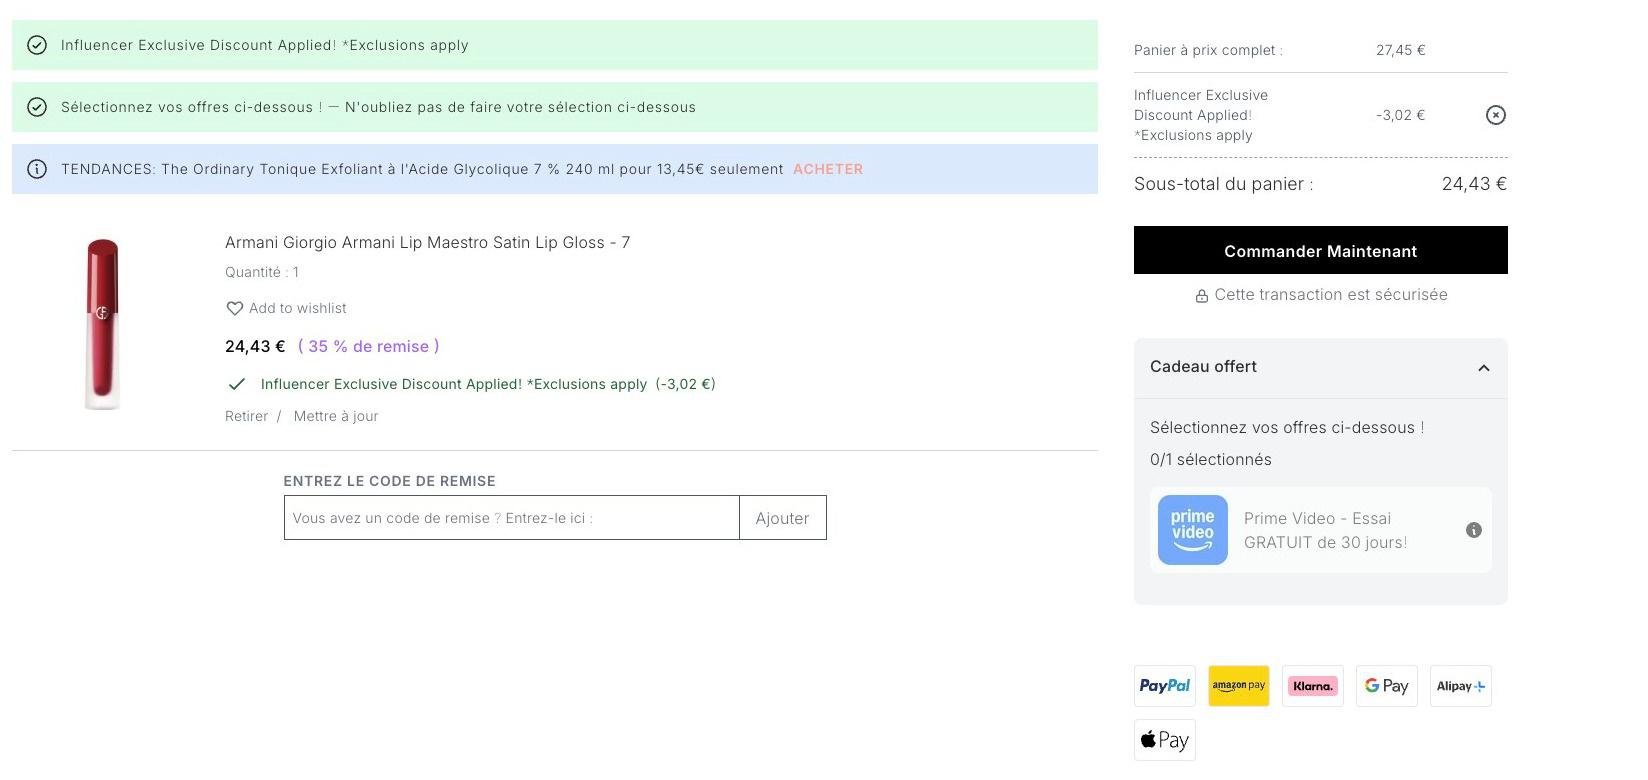Screen dimensions: 1648x780
Task: Click the product price 24,43 € under the lip gloss
Action: coord(255,346)
